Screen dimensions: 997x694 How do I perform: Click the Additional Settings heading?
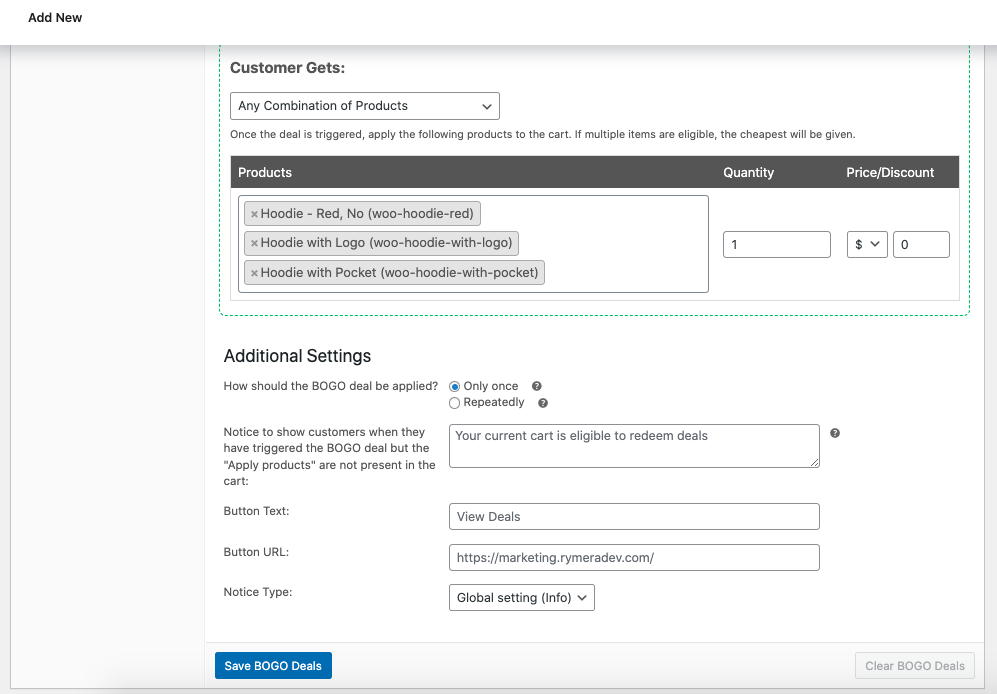coord(298,356)
